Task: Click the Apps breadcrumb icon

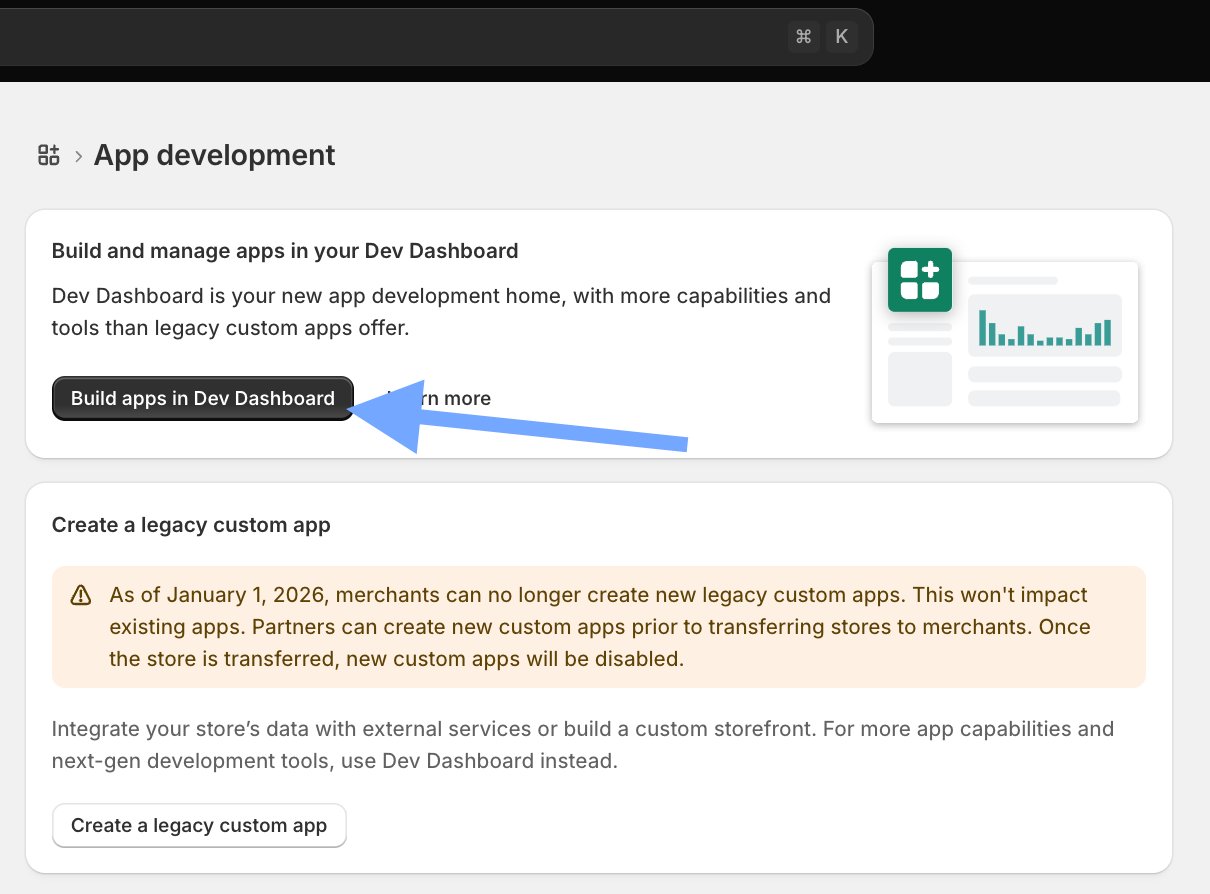Action: pyautogui.click(x=49, y=155)
